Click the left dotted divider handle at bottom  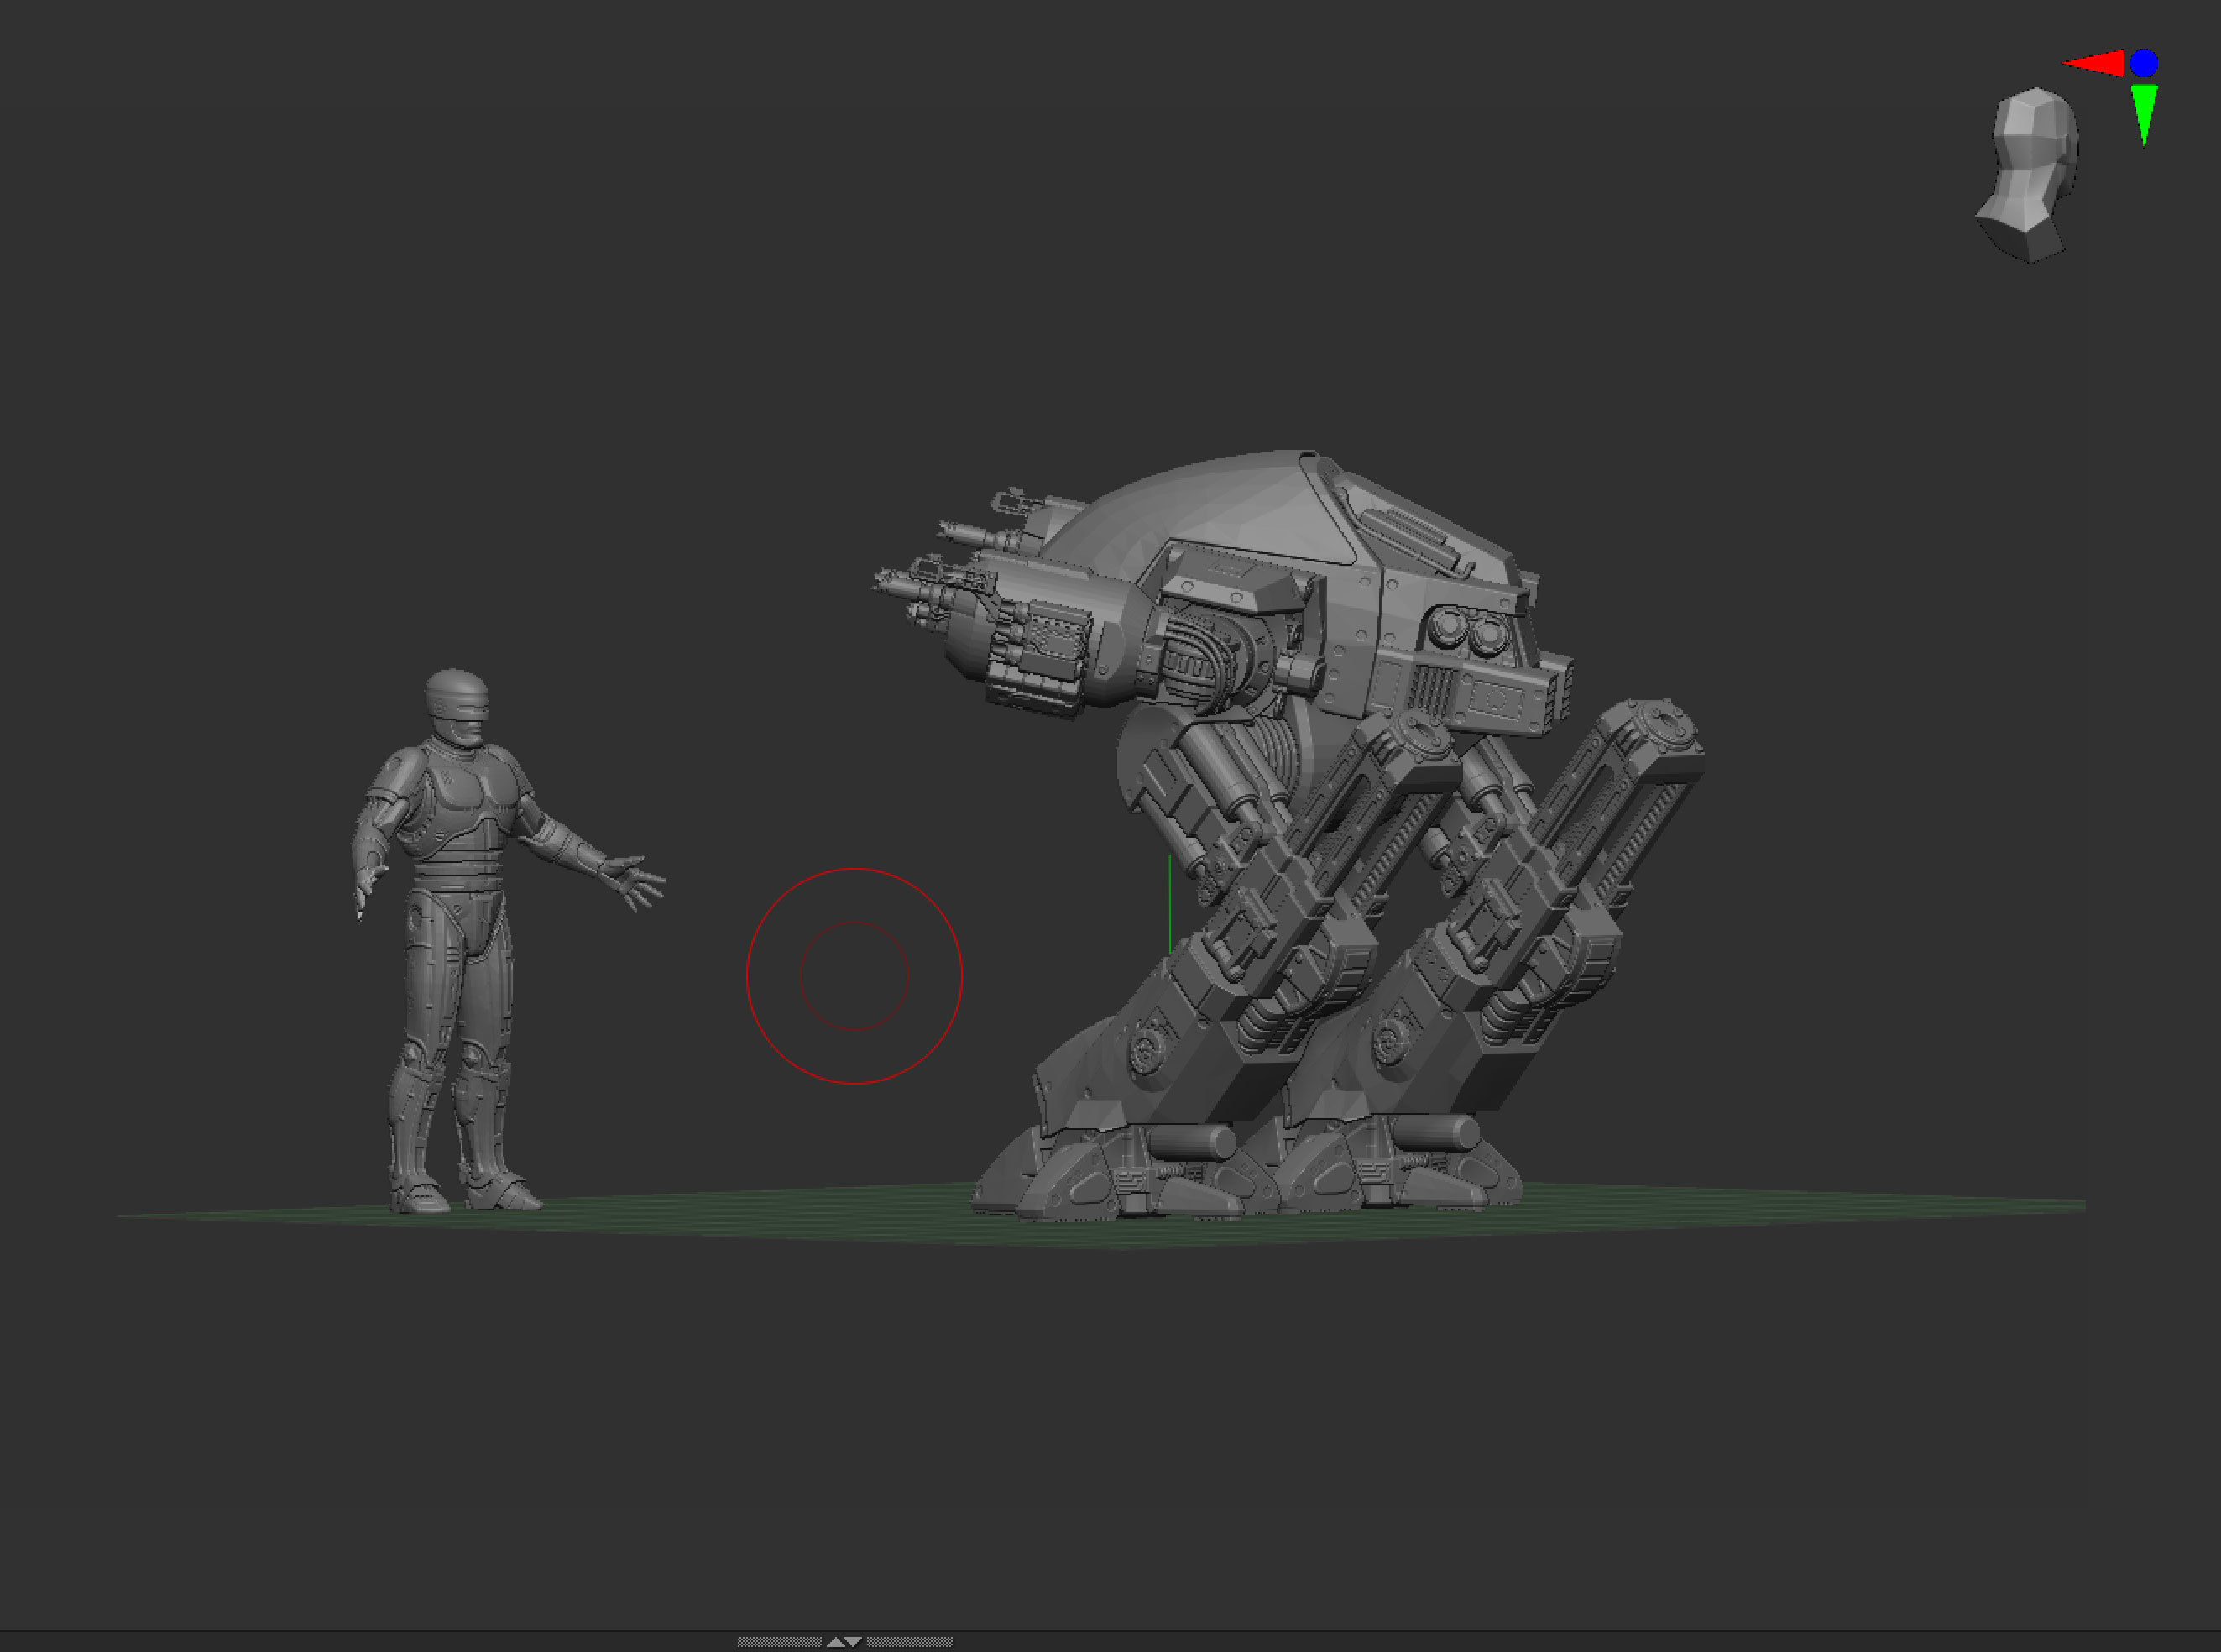tap(779, 1642)
